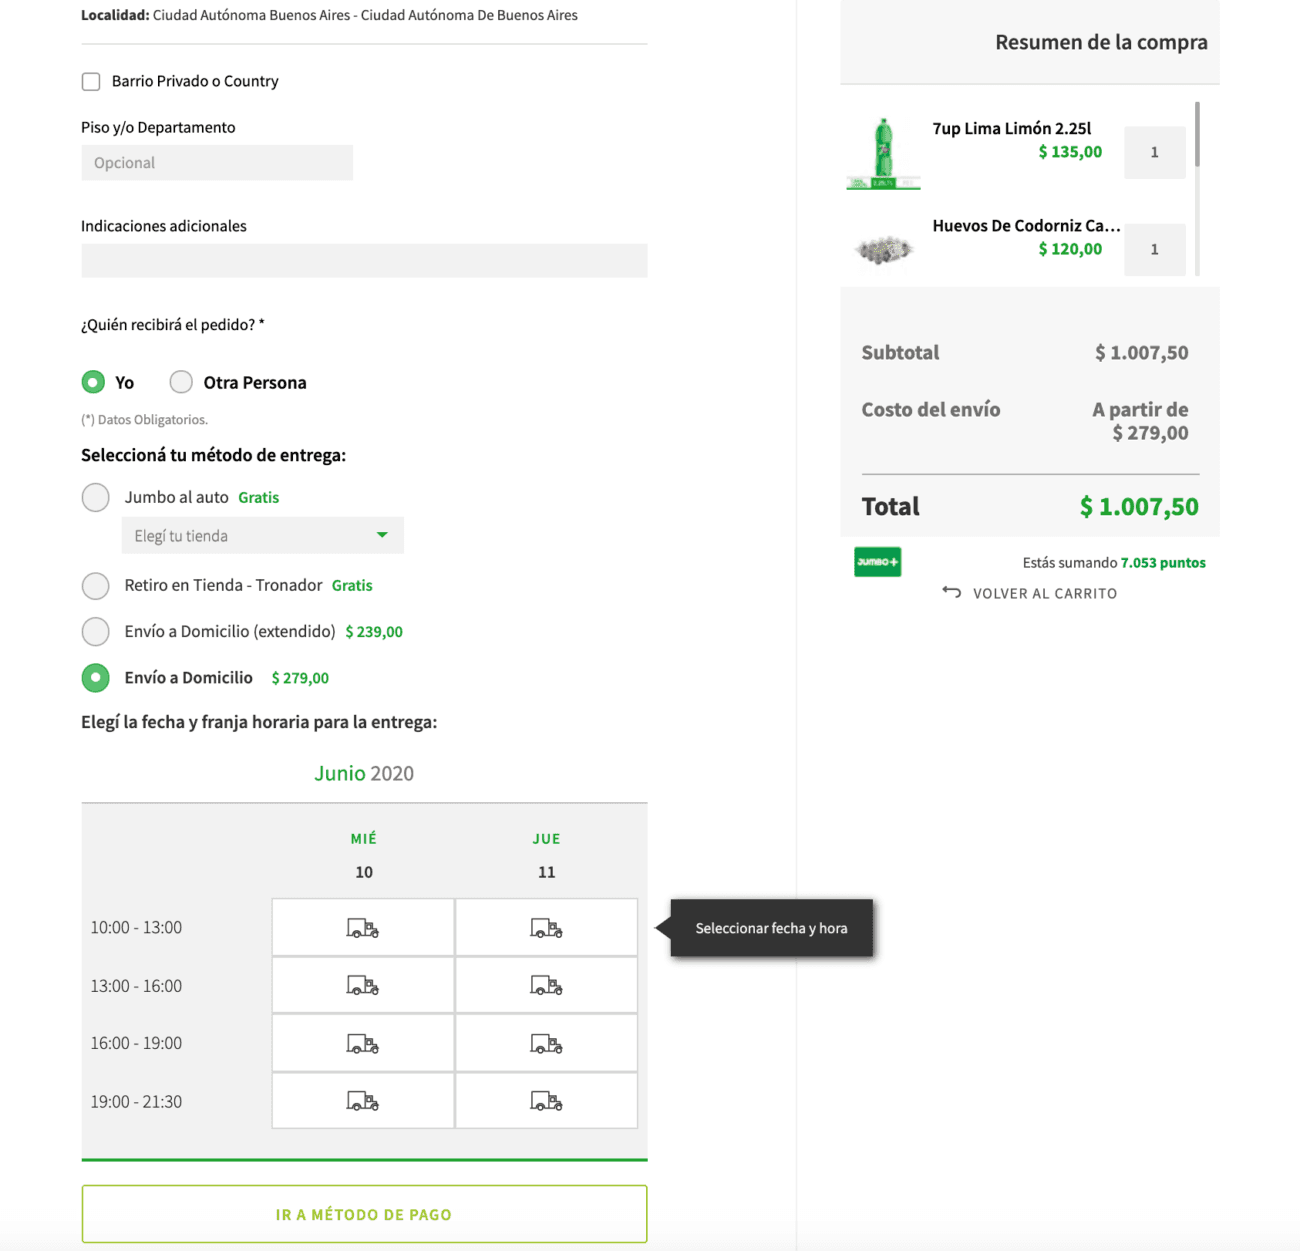
Task: Click the 7up Lima Limón product thumbnail
Action: coord(883,153)
